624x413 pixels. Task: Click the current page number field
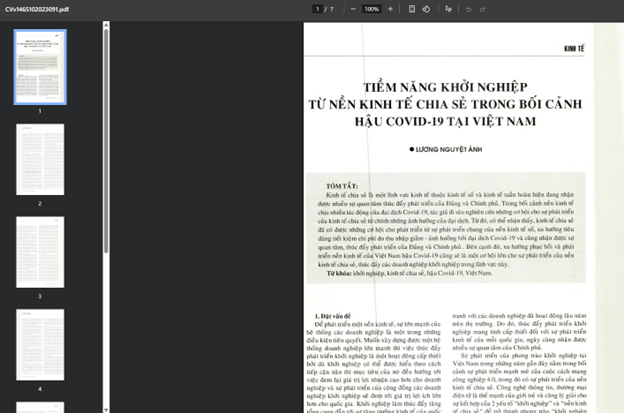click(317, 9)
